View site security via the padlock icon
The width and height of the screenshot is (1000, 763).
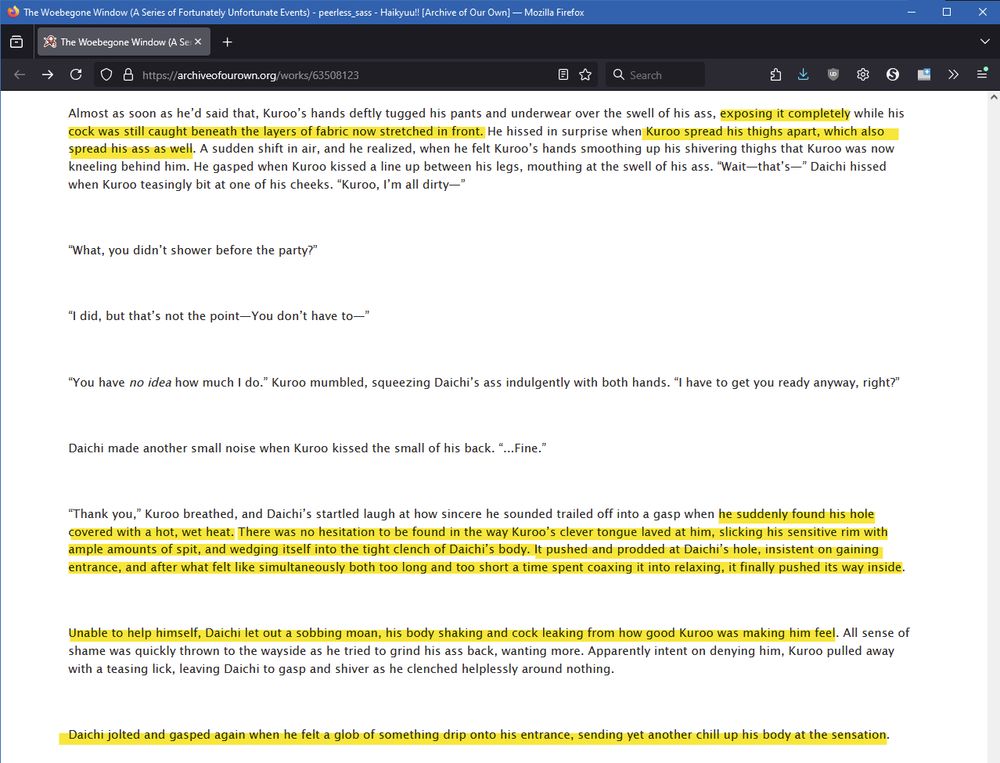coord(126,74)
